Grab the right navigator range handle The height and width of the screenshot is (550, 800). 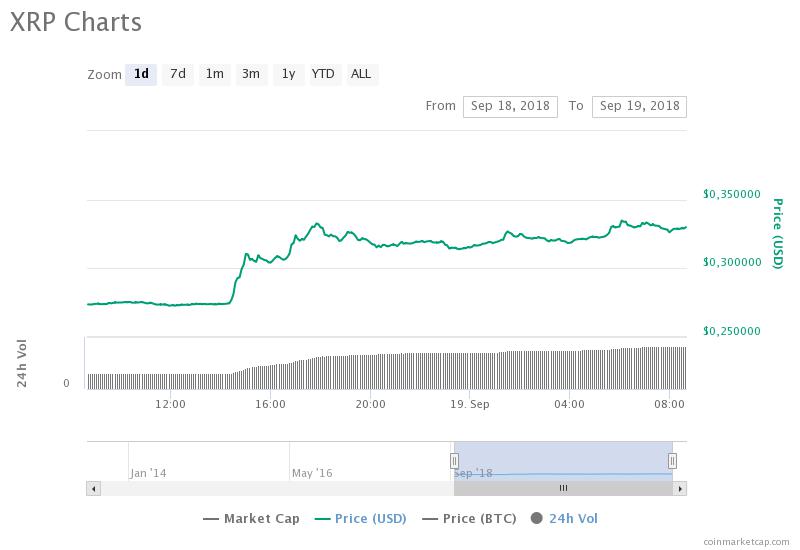point(672,461)
